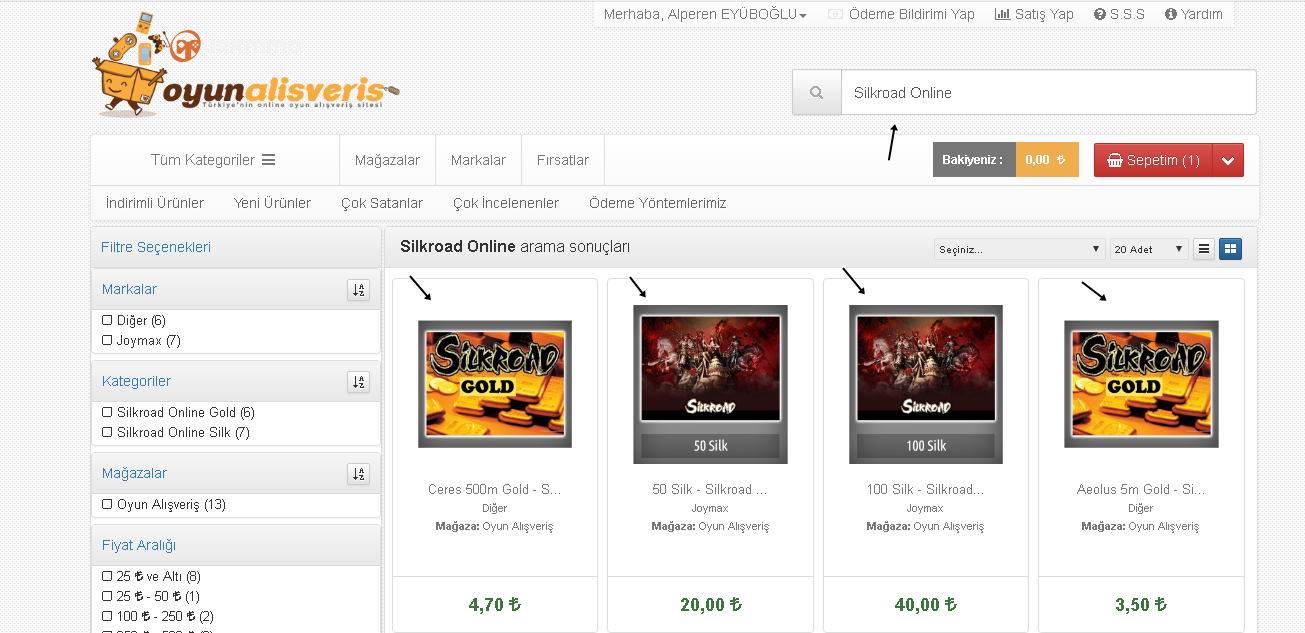1305x633 pixels.
Task: Click the search magnifier icon button
Action: coord(817,93)
